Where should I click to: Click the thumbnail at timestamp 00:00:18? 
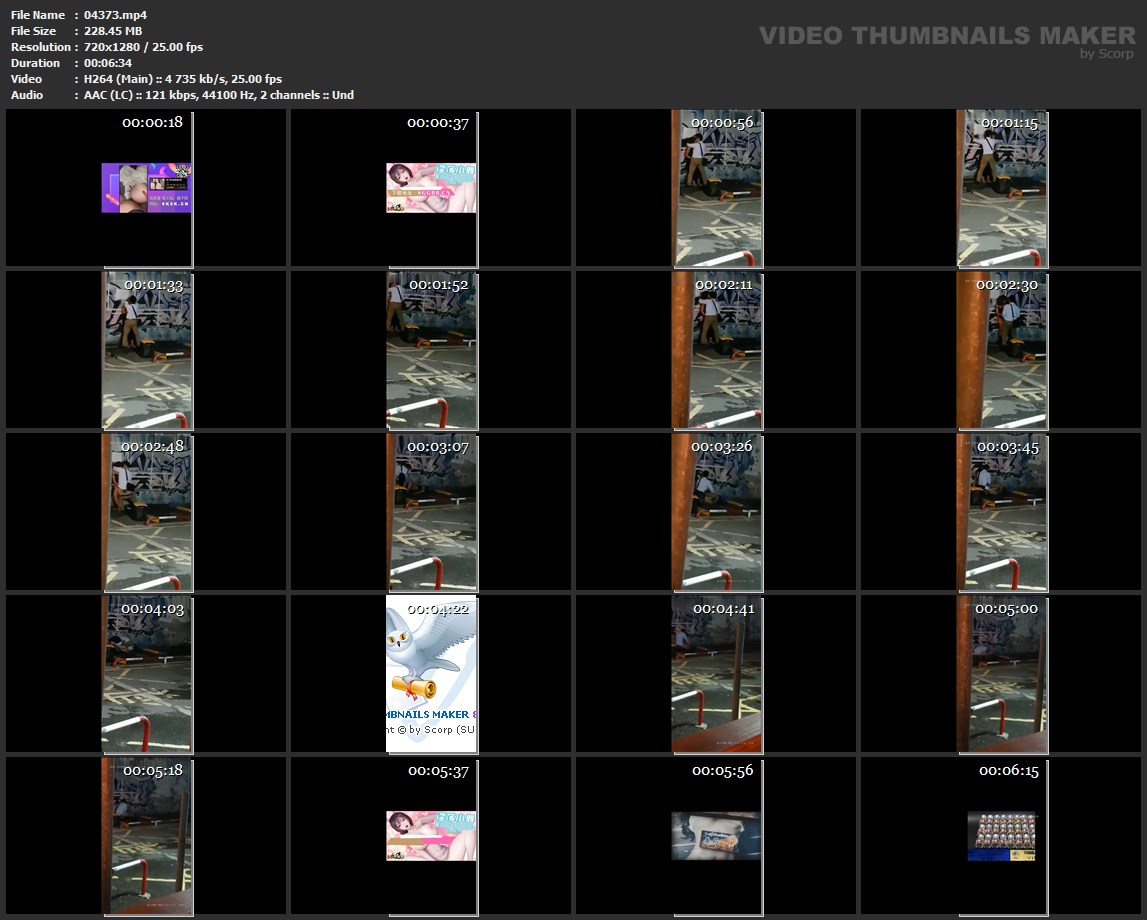(146, 188)
